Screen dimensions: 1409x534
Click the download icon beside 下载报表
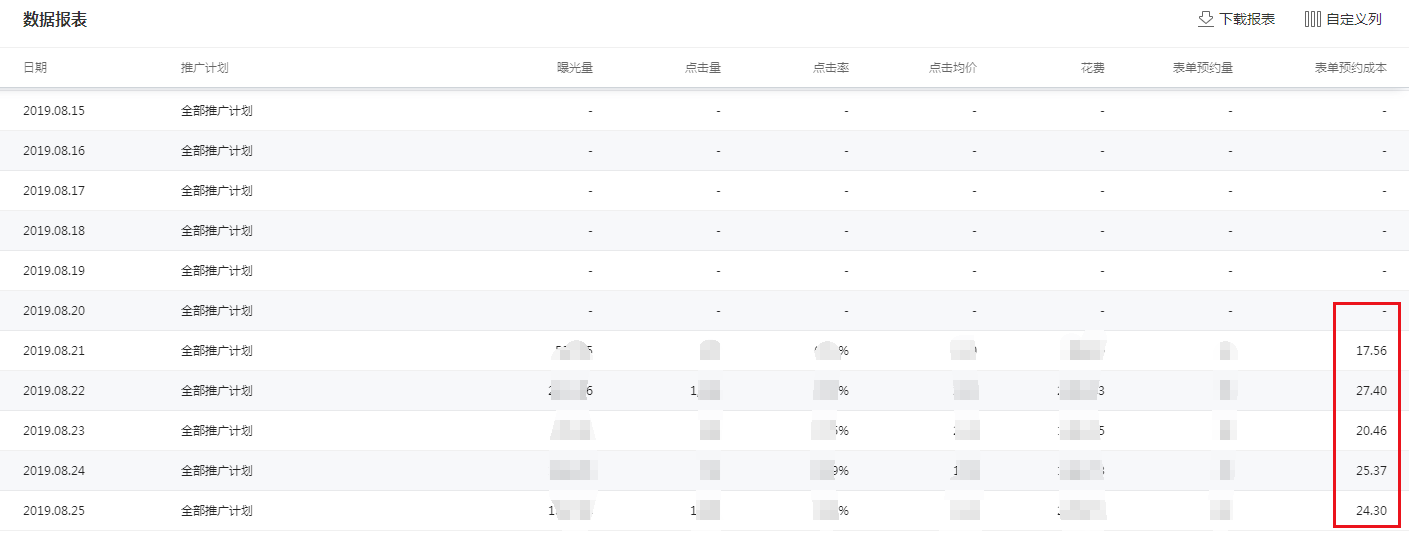[1205, 19]
